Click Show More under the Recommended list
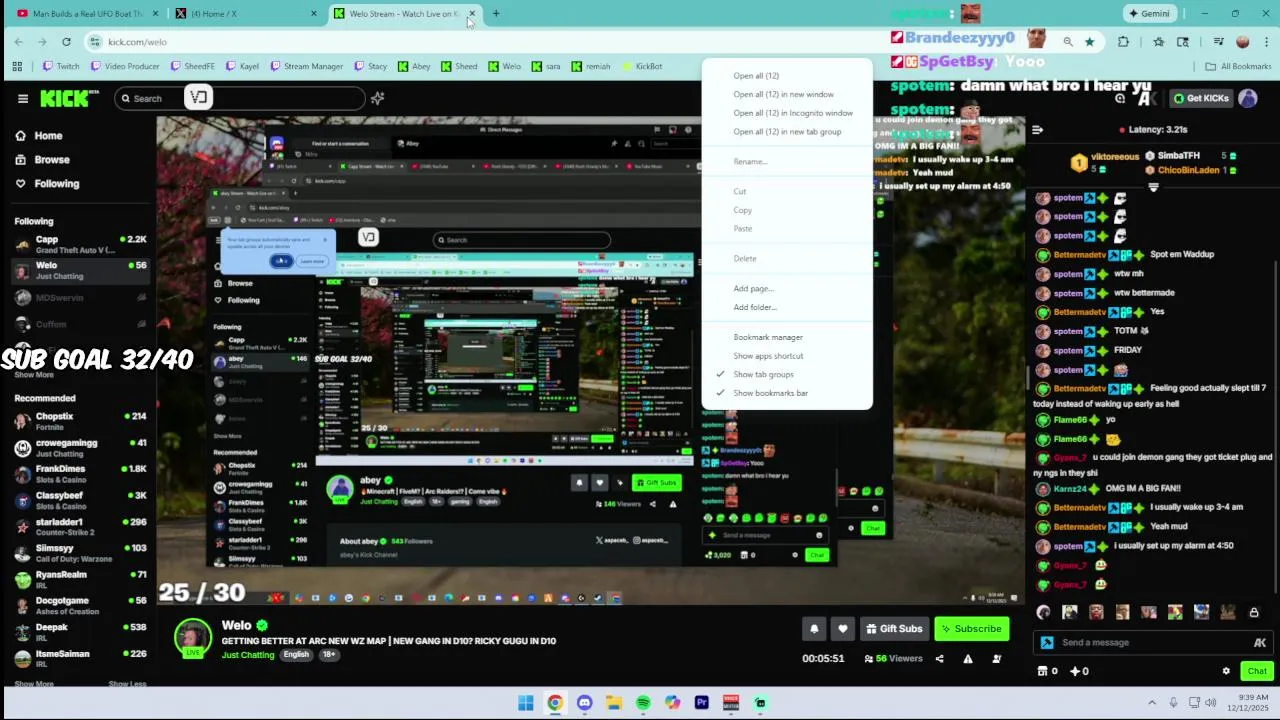 [34, 684]
